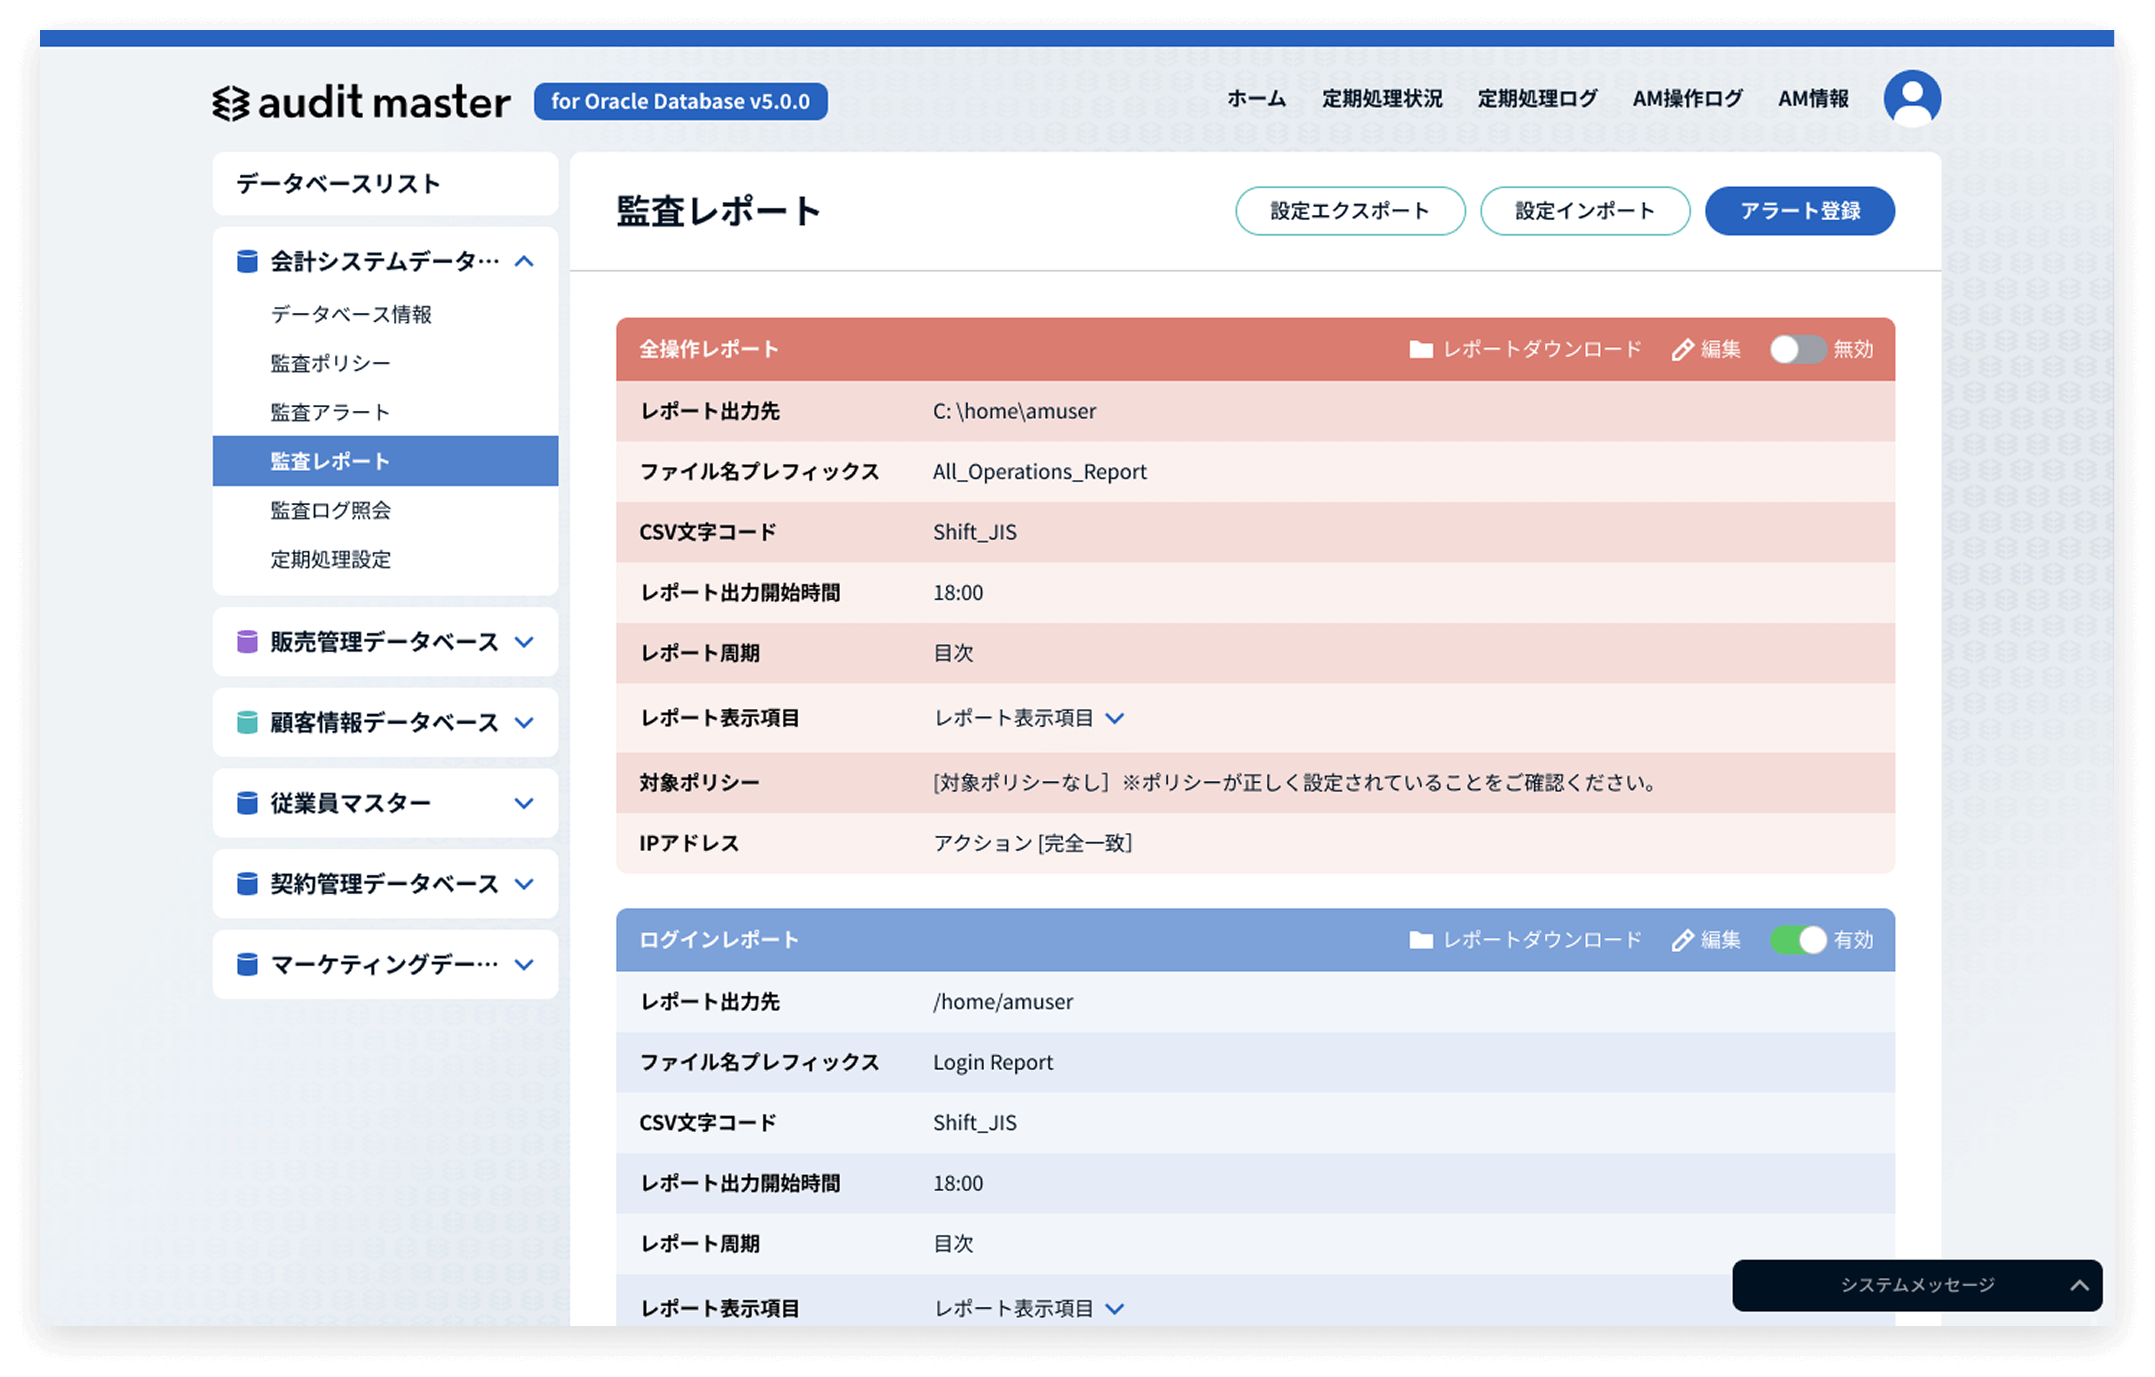Click the user profile avatar icon
The image size is (2155, 1377).
pyautogui.click(x=1911, y=99)
